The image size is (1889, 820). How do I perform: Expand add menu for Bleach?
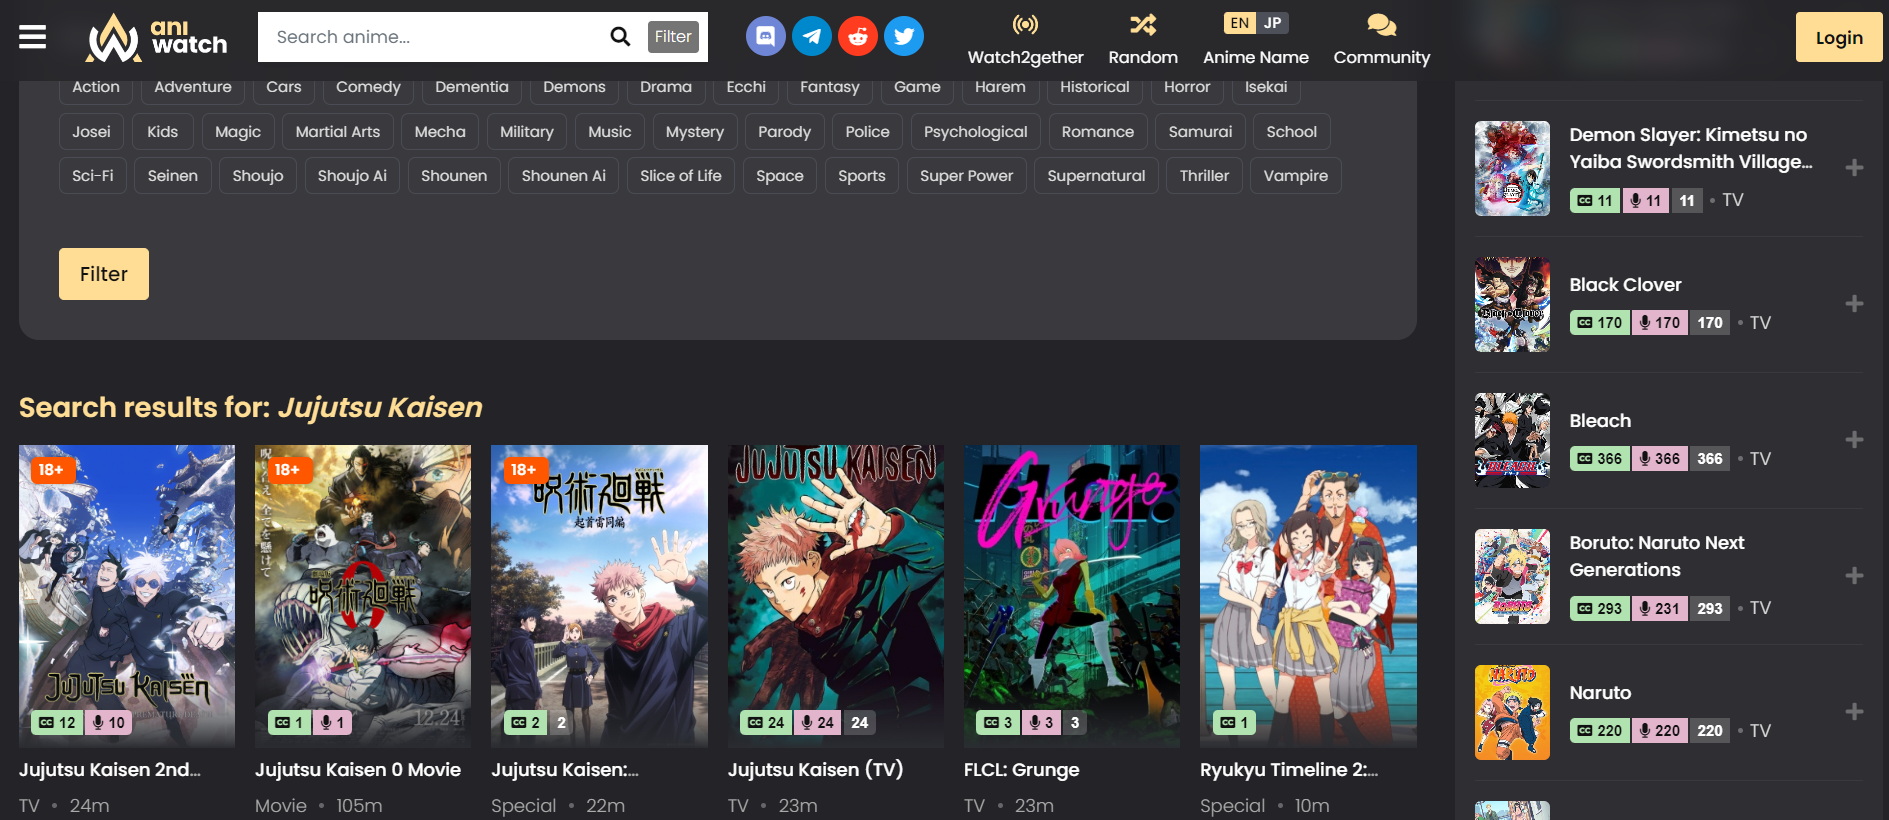coord(1854,440)
